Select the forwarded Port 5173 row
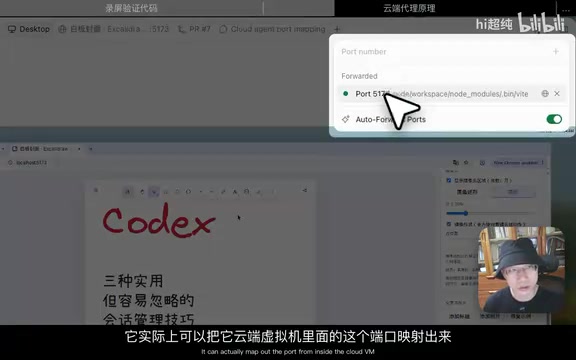This screenshot has width=576, height=360. click(452, 94)
